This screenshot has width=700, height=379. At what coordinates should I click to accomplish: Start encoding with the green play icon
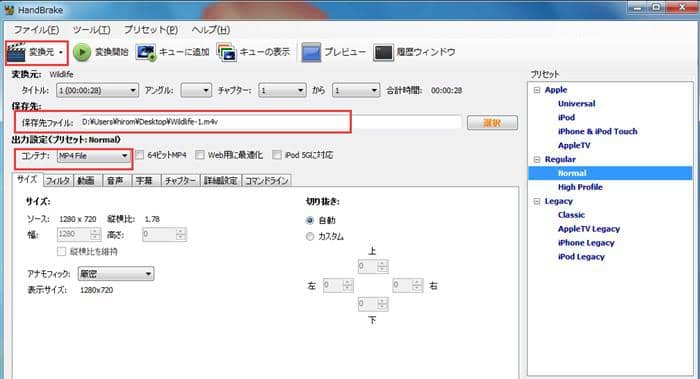point(82,52)
